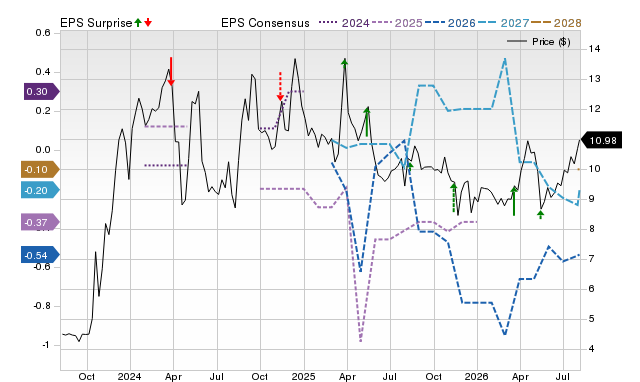Click the Price ($) legend entry
Image resolution: width=640 pixels, height=382 pixels.
539,42
